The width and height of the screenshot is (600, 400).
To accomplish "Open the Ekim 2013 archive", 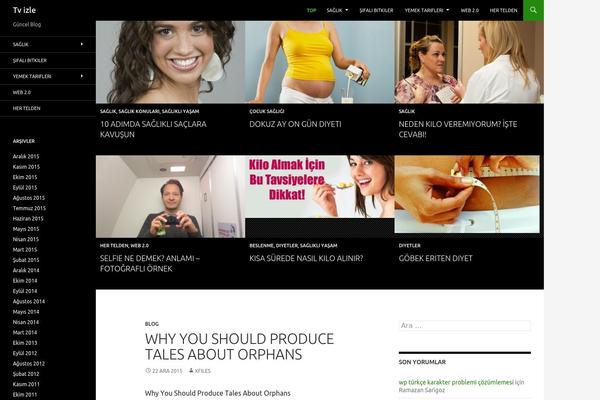I will [x=25, y=343].
